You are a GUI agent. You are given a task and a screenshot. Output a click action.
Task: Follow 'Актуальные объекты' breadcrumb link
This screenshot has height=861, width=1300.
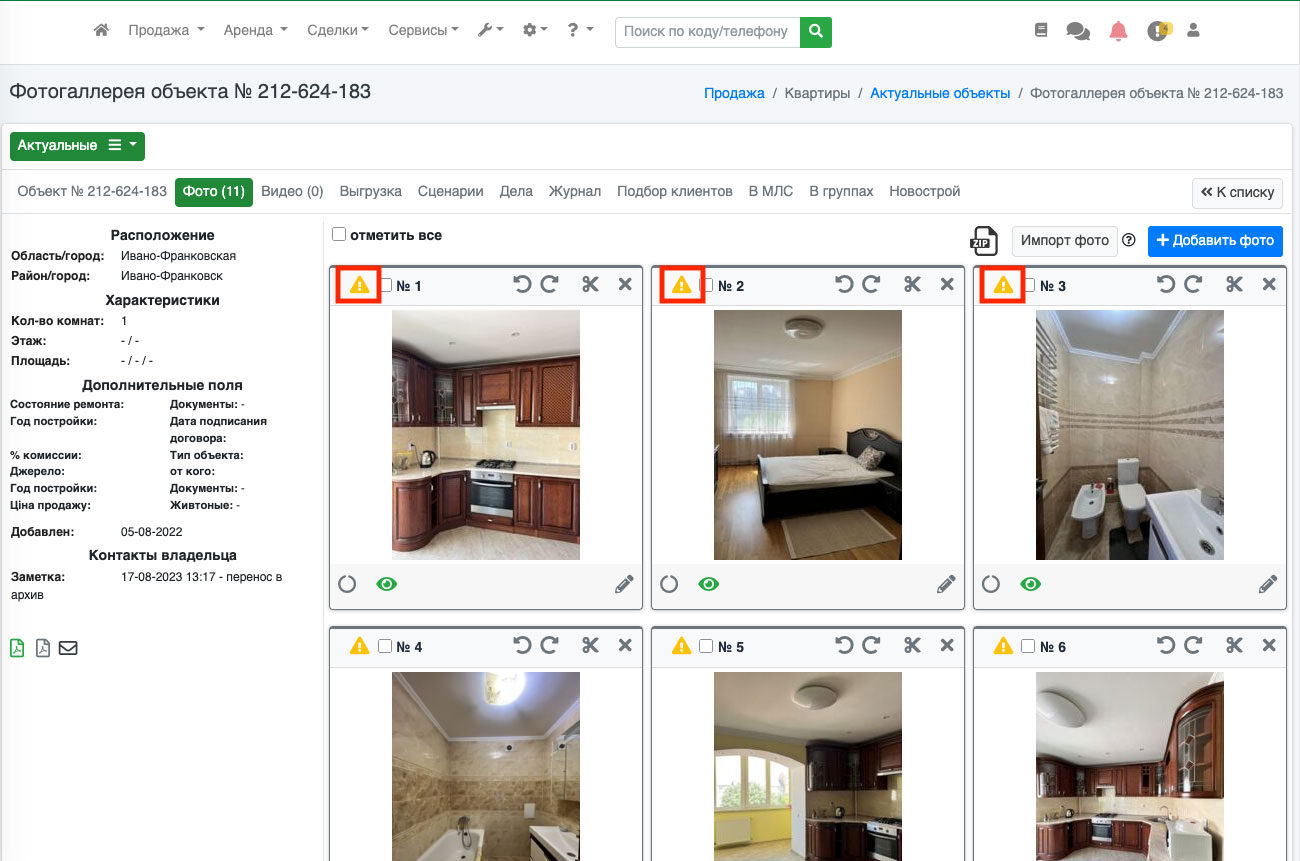point(939,93)
